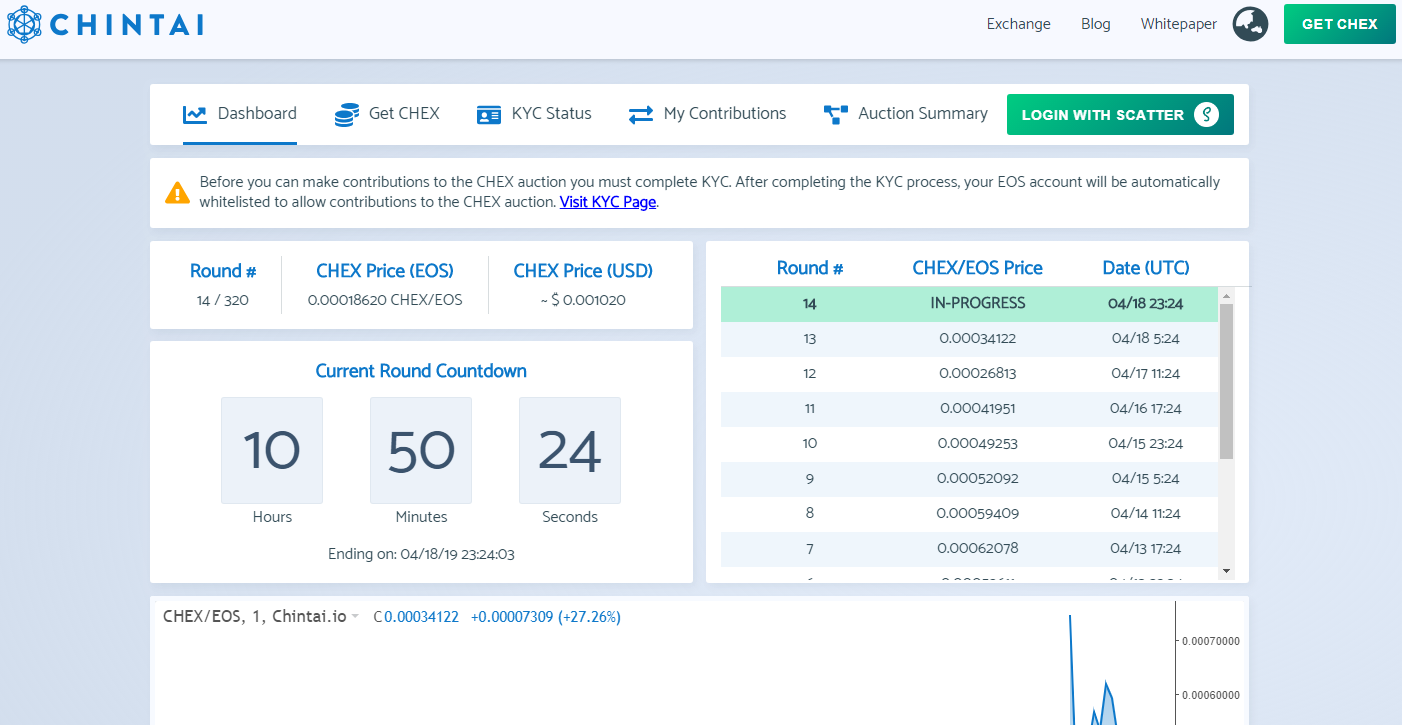Click the CHEX/EOS Price column header
Image resolution: width=1402 pixels, height=725 pixels.
click(978, 268)
